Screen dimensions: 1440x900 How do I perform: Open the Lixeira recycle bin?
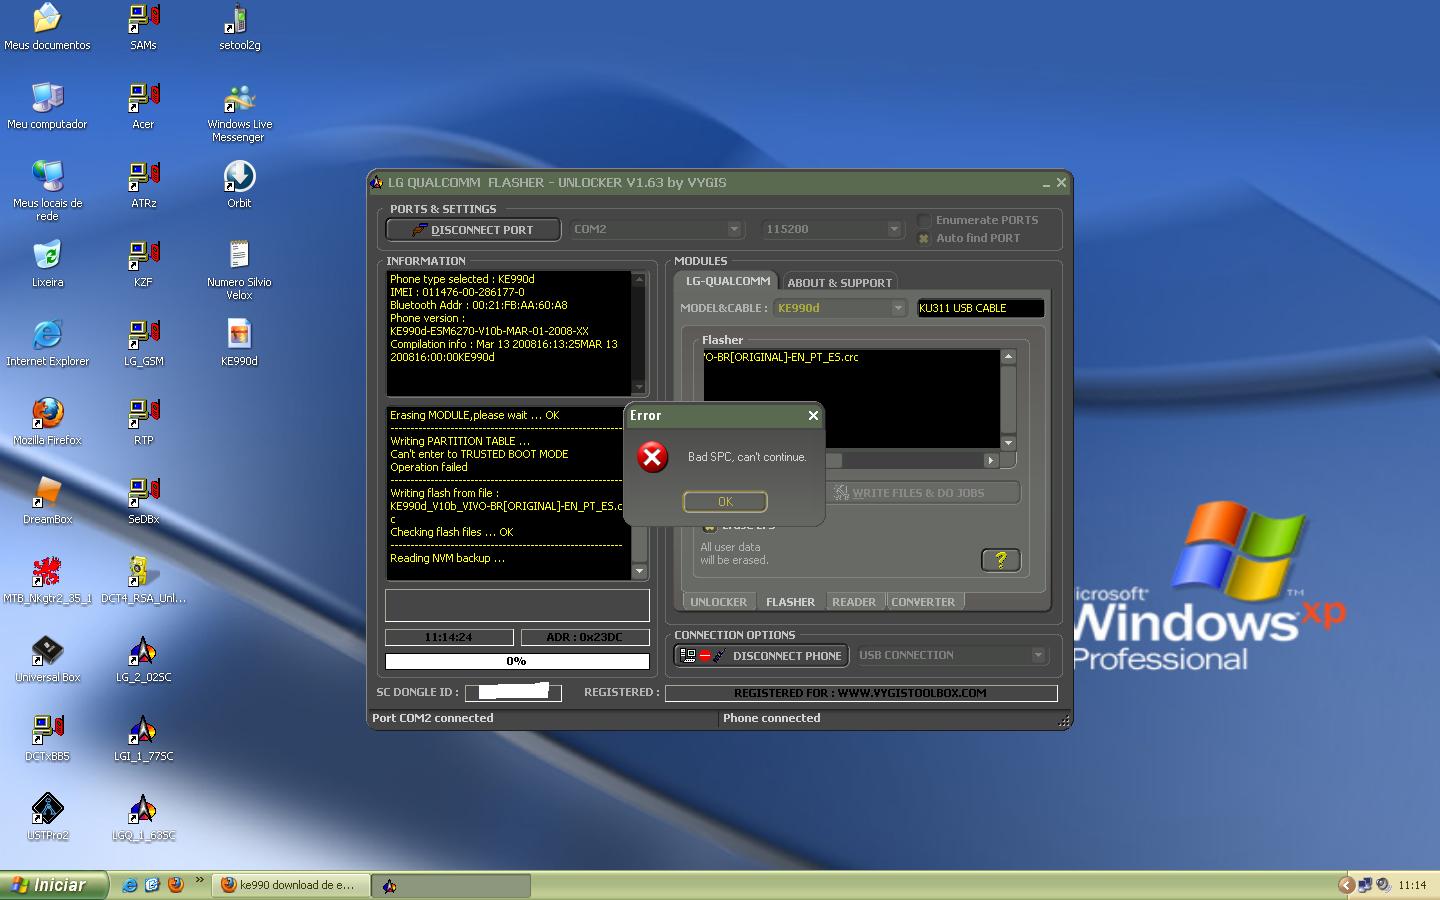pyautogui.click(x=47, y=264)
